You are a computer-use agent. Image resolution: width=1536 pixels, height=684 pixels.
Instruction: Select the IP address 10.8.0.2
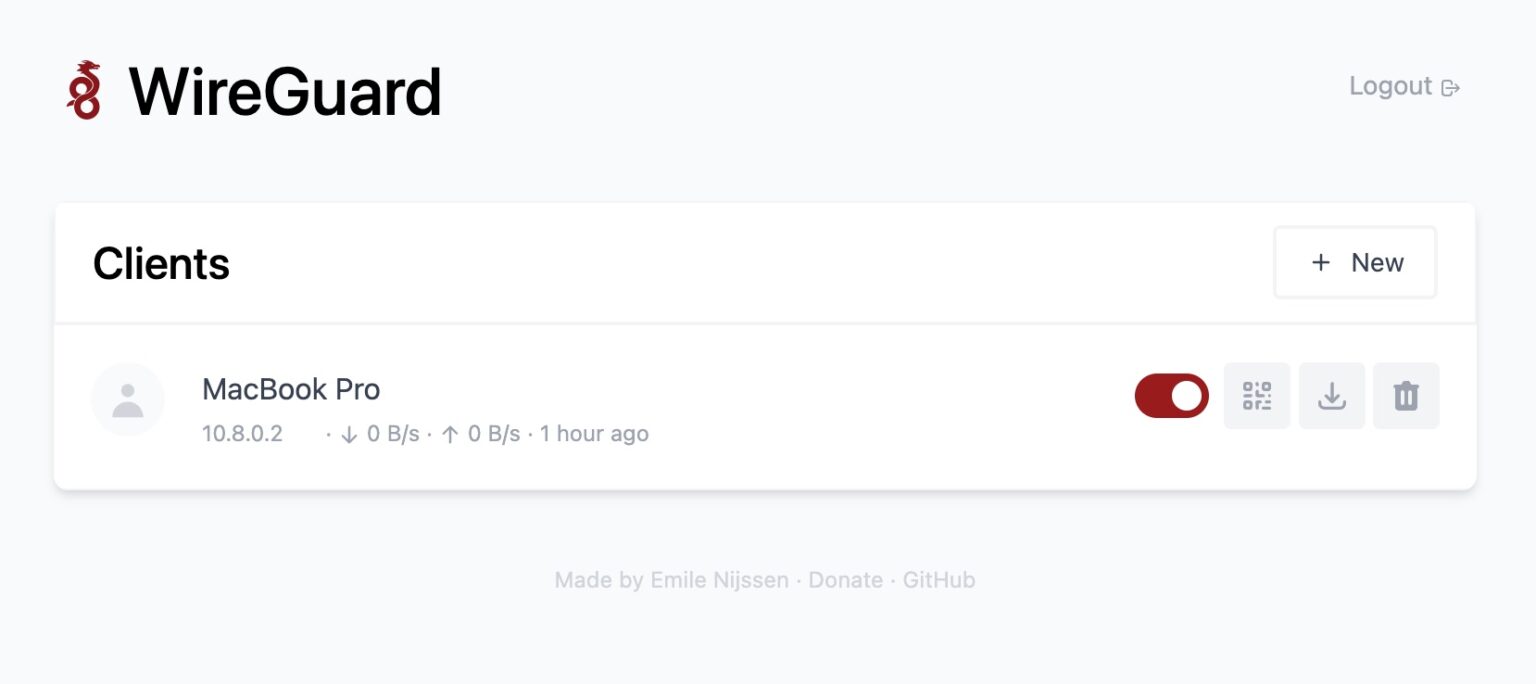pos(242,434)
